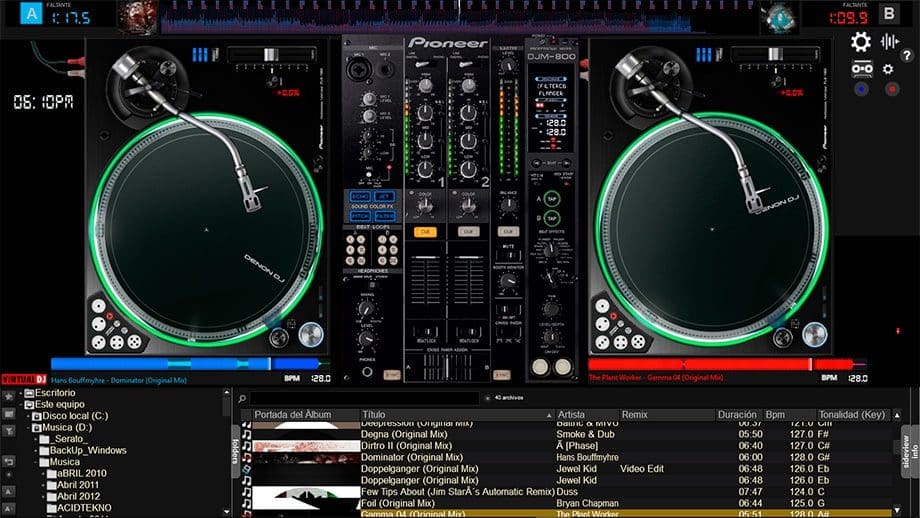920x518 pixels.
Task: Open the folders side tab
Action: (236, 451)
